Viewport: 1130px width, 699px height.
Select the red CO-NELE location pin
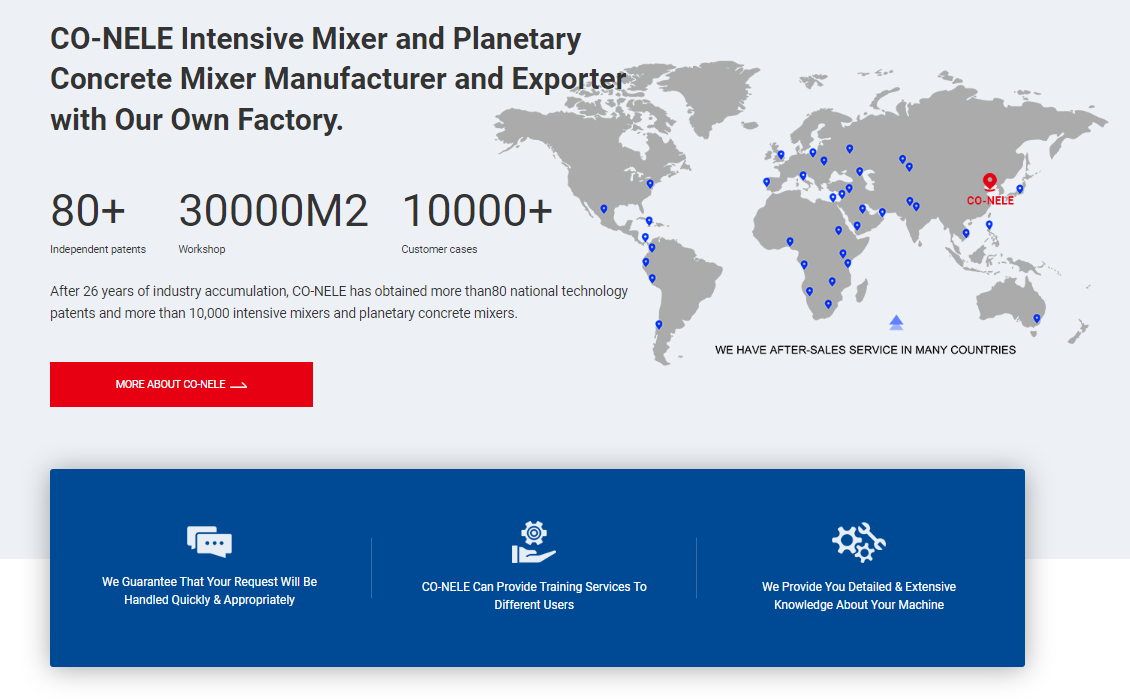(990, 182)
